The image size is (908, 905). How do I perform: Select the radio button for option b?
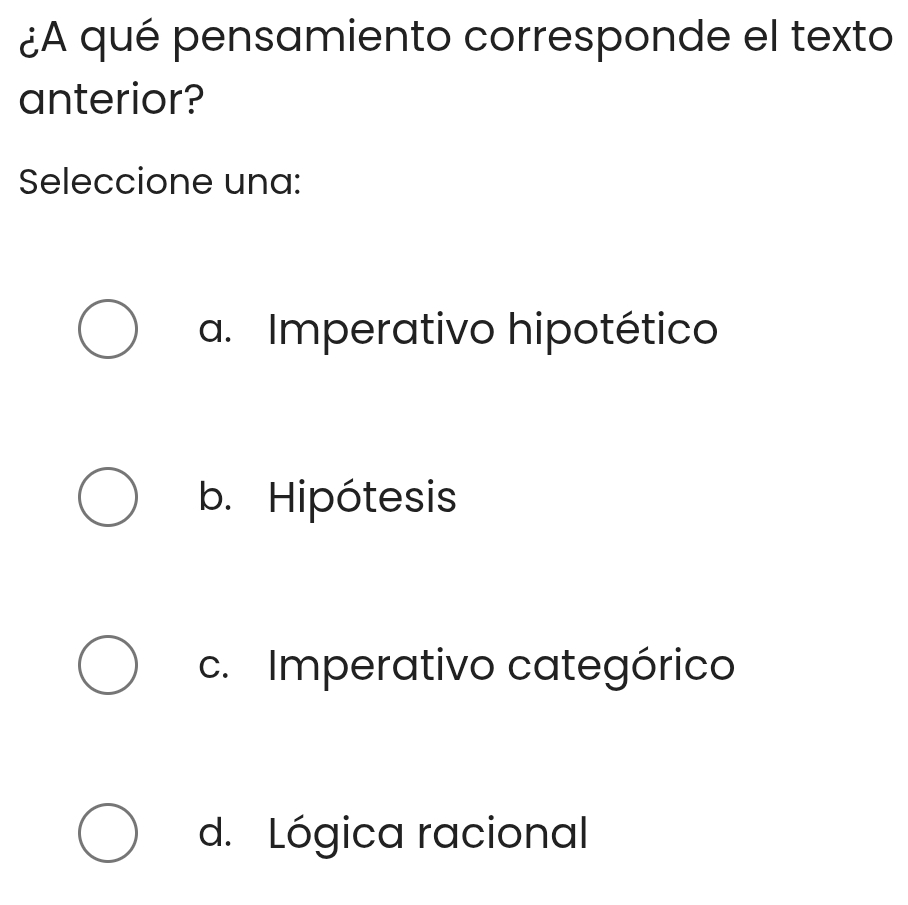click(x=108, y=496)
